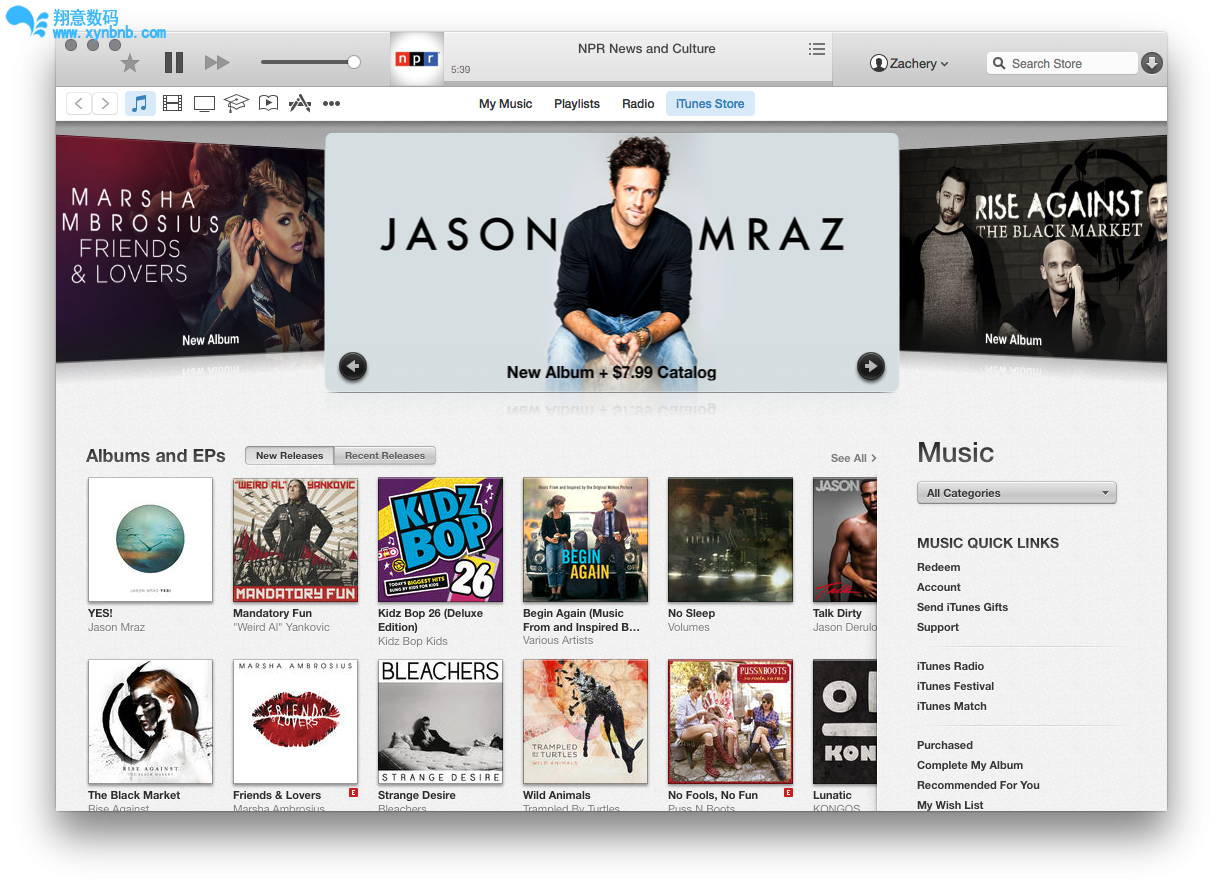Click the Up Next list icon
1223x891 pixels.
(817, 49)
